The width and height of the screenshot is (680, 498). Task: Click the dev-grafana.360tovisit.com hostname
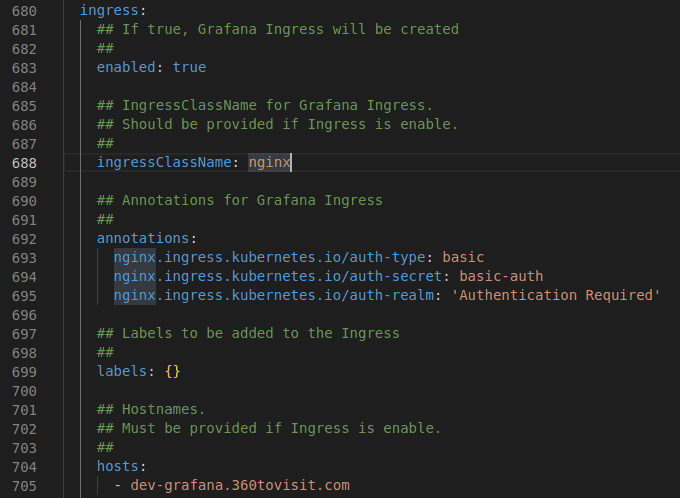tap(240, 485)
